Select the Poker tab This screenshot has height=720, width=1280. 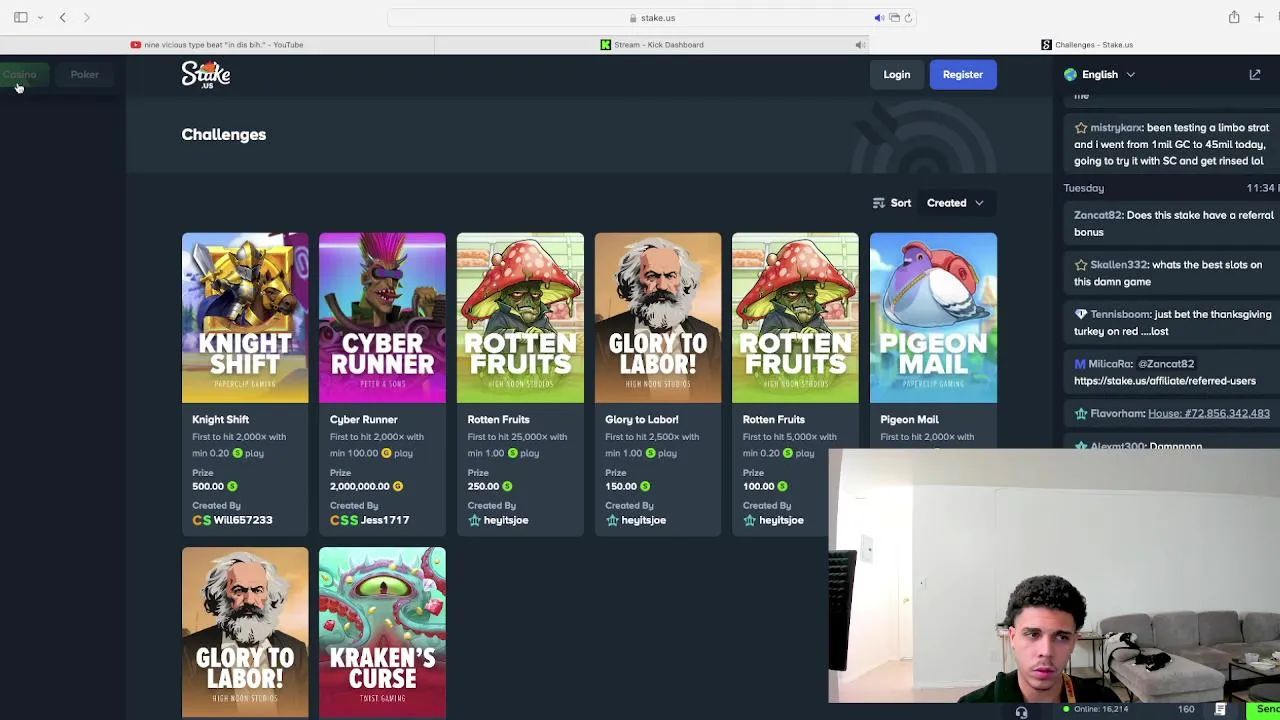84,74
